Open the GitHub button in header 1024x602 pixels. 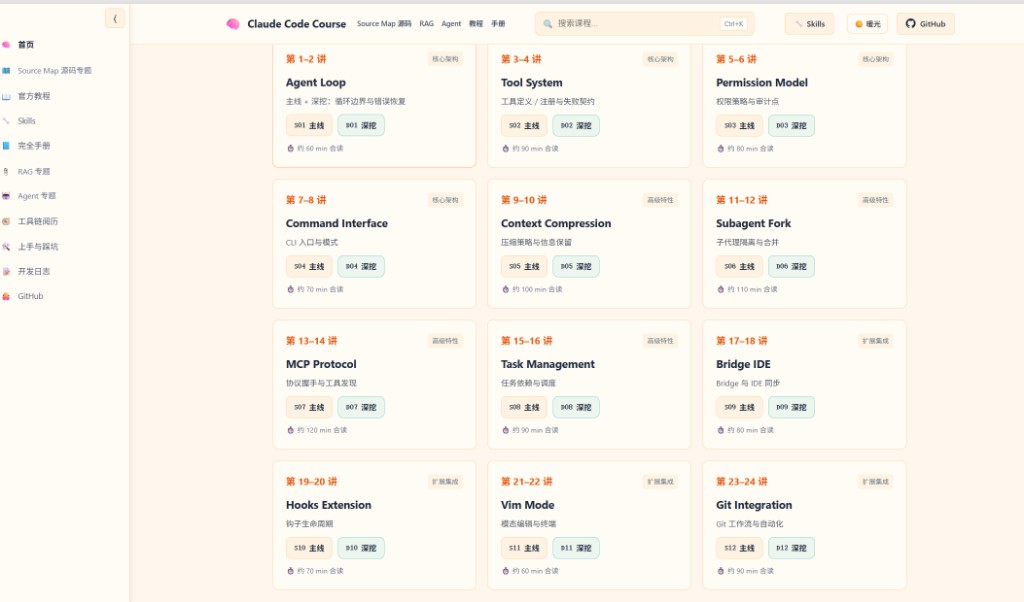(925, 24)
